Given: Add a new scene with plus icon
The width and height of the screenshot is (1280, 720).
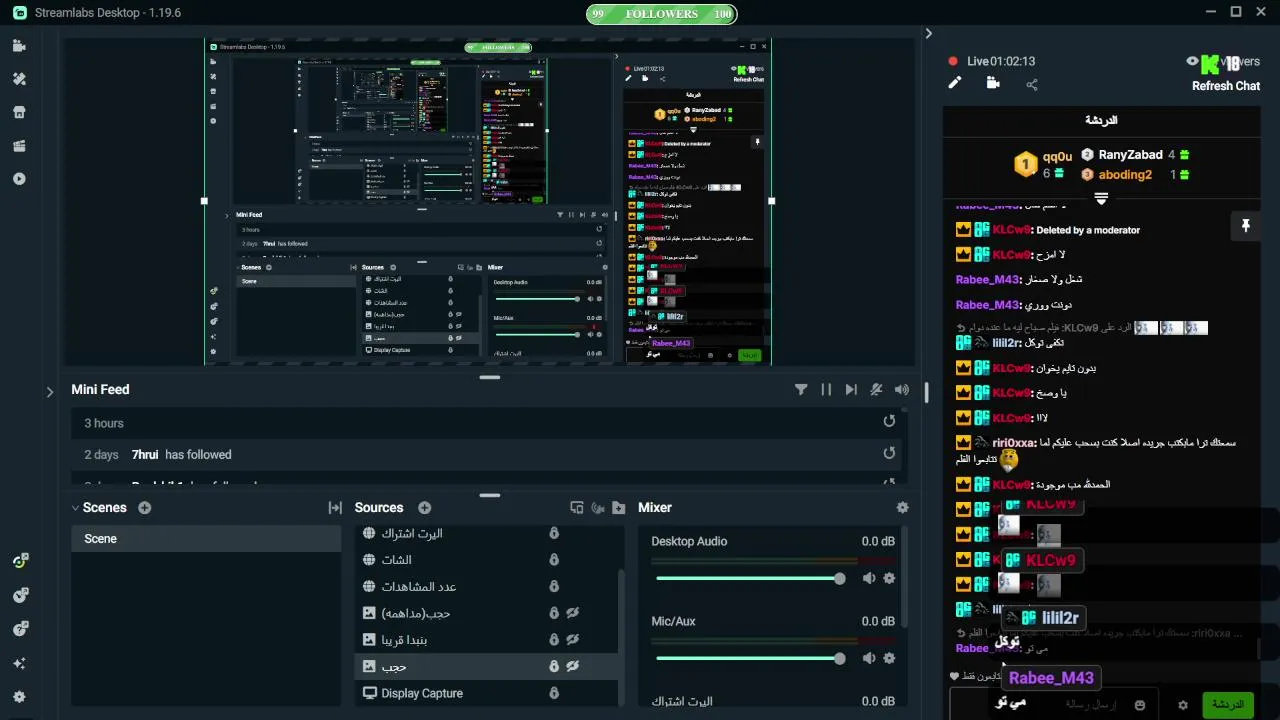Looking at the screenshot, I should [145, 508].
